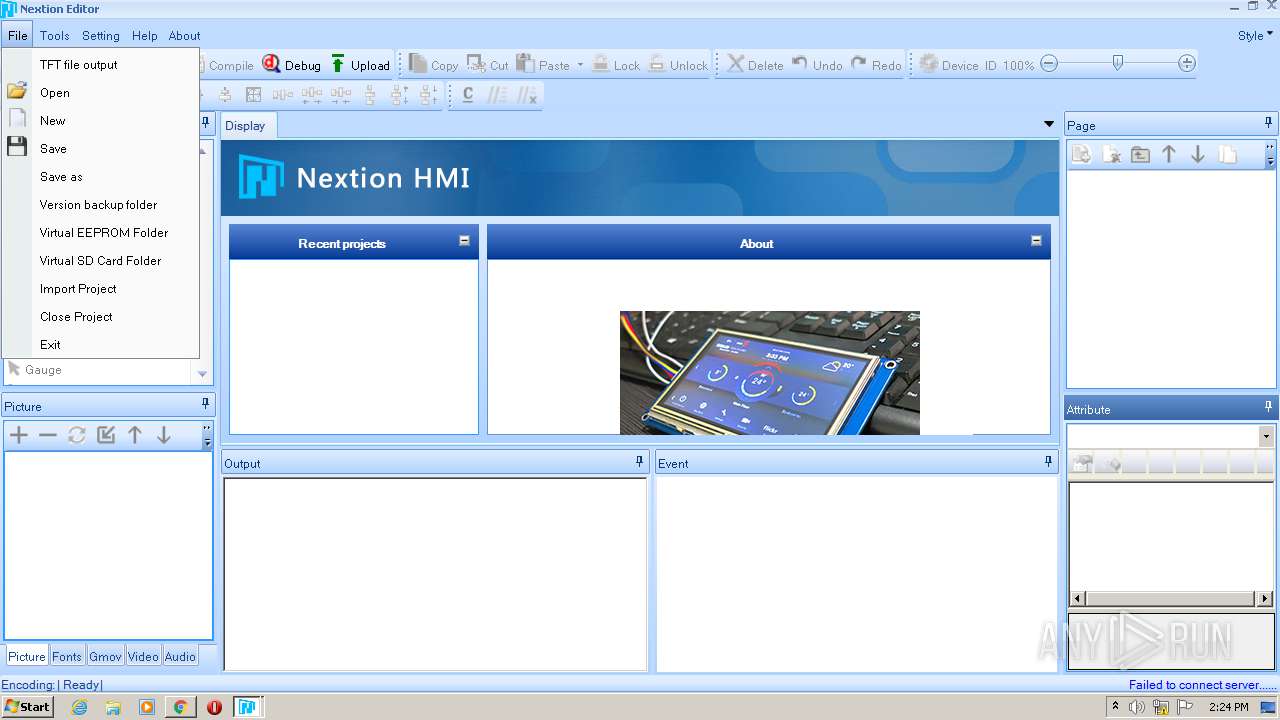Click the add page icon
1280x720 pixels.
pyautogui.click(x=1081, y=154)
